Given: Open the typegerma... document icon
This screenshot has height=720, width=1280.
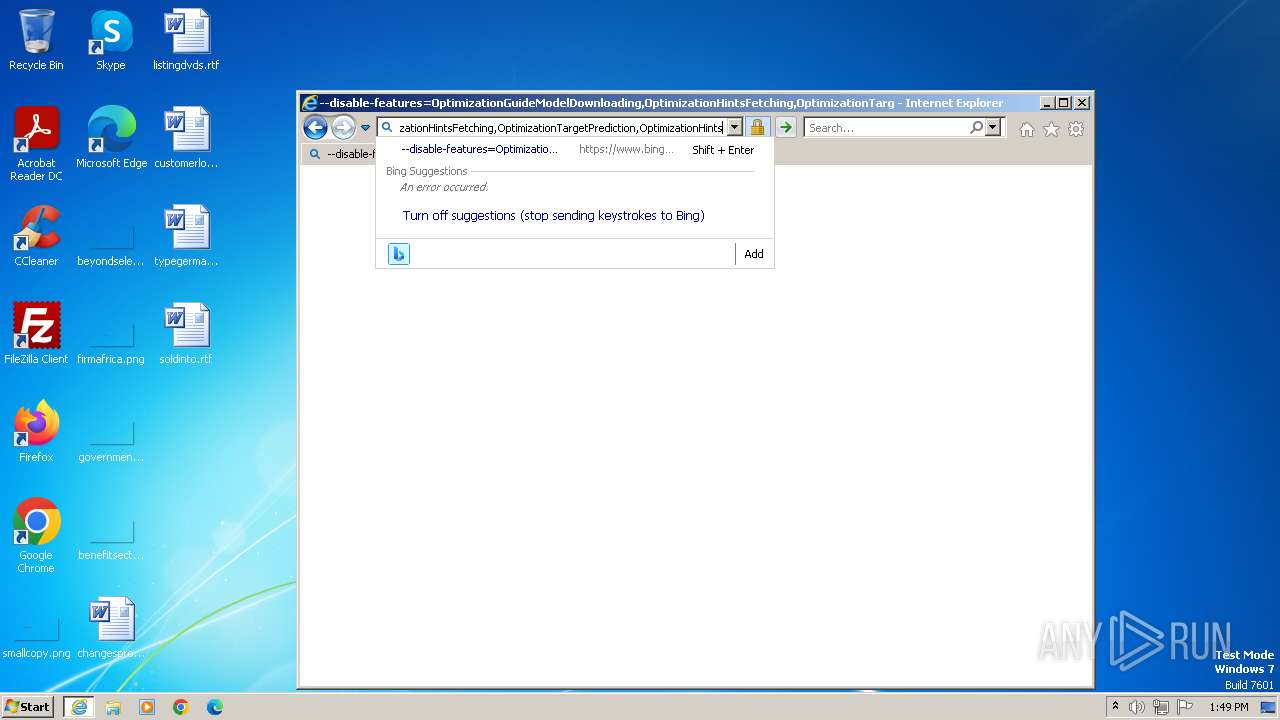Looking at the screenshot, I should 186,236.
